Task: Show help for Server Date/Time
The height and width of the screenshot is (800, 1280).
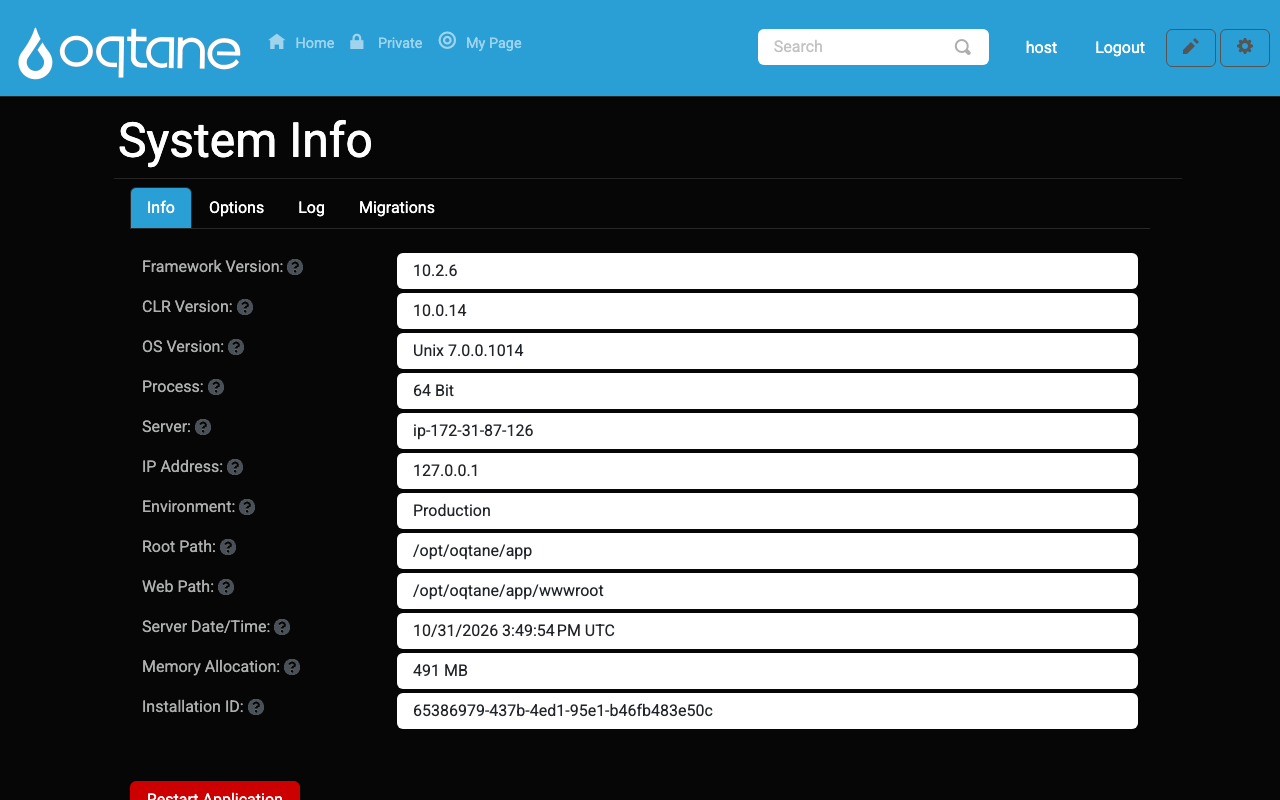Action: point(282,627)
